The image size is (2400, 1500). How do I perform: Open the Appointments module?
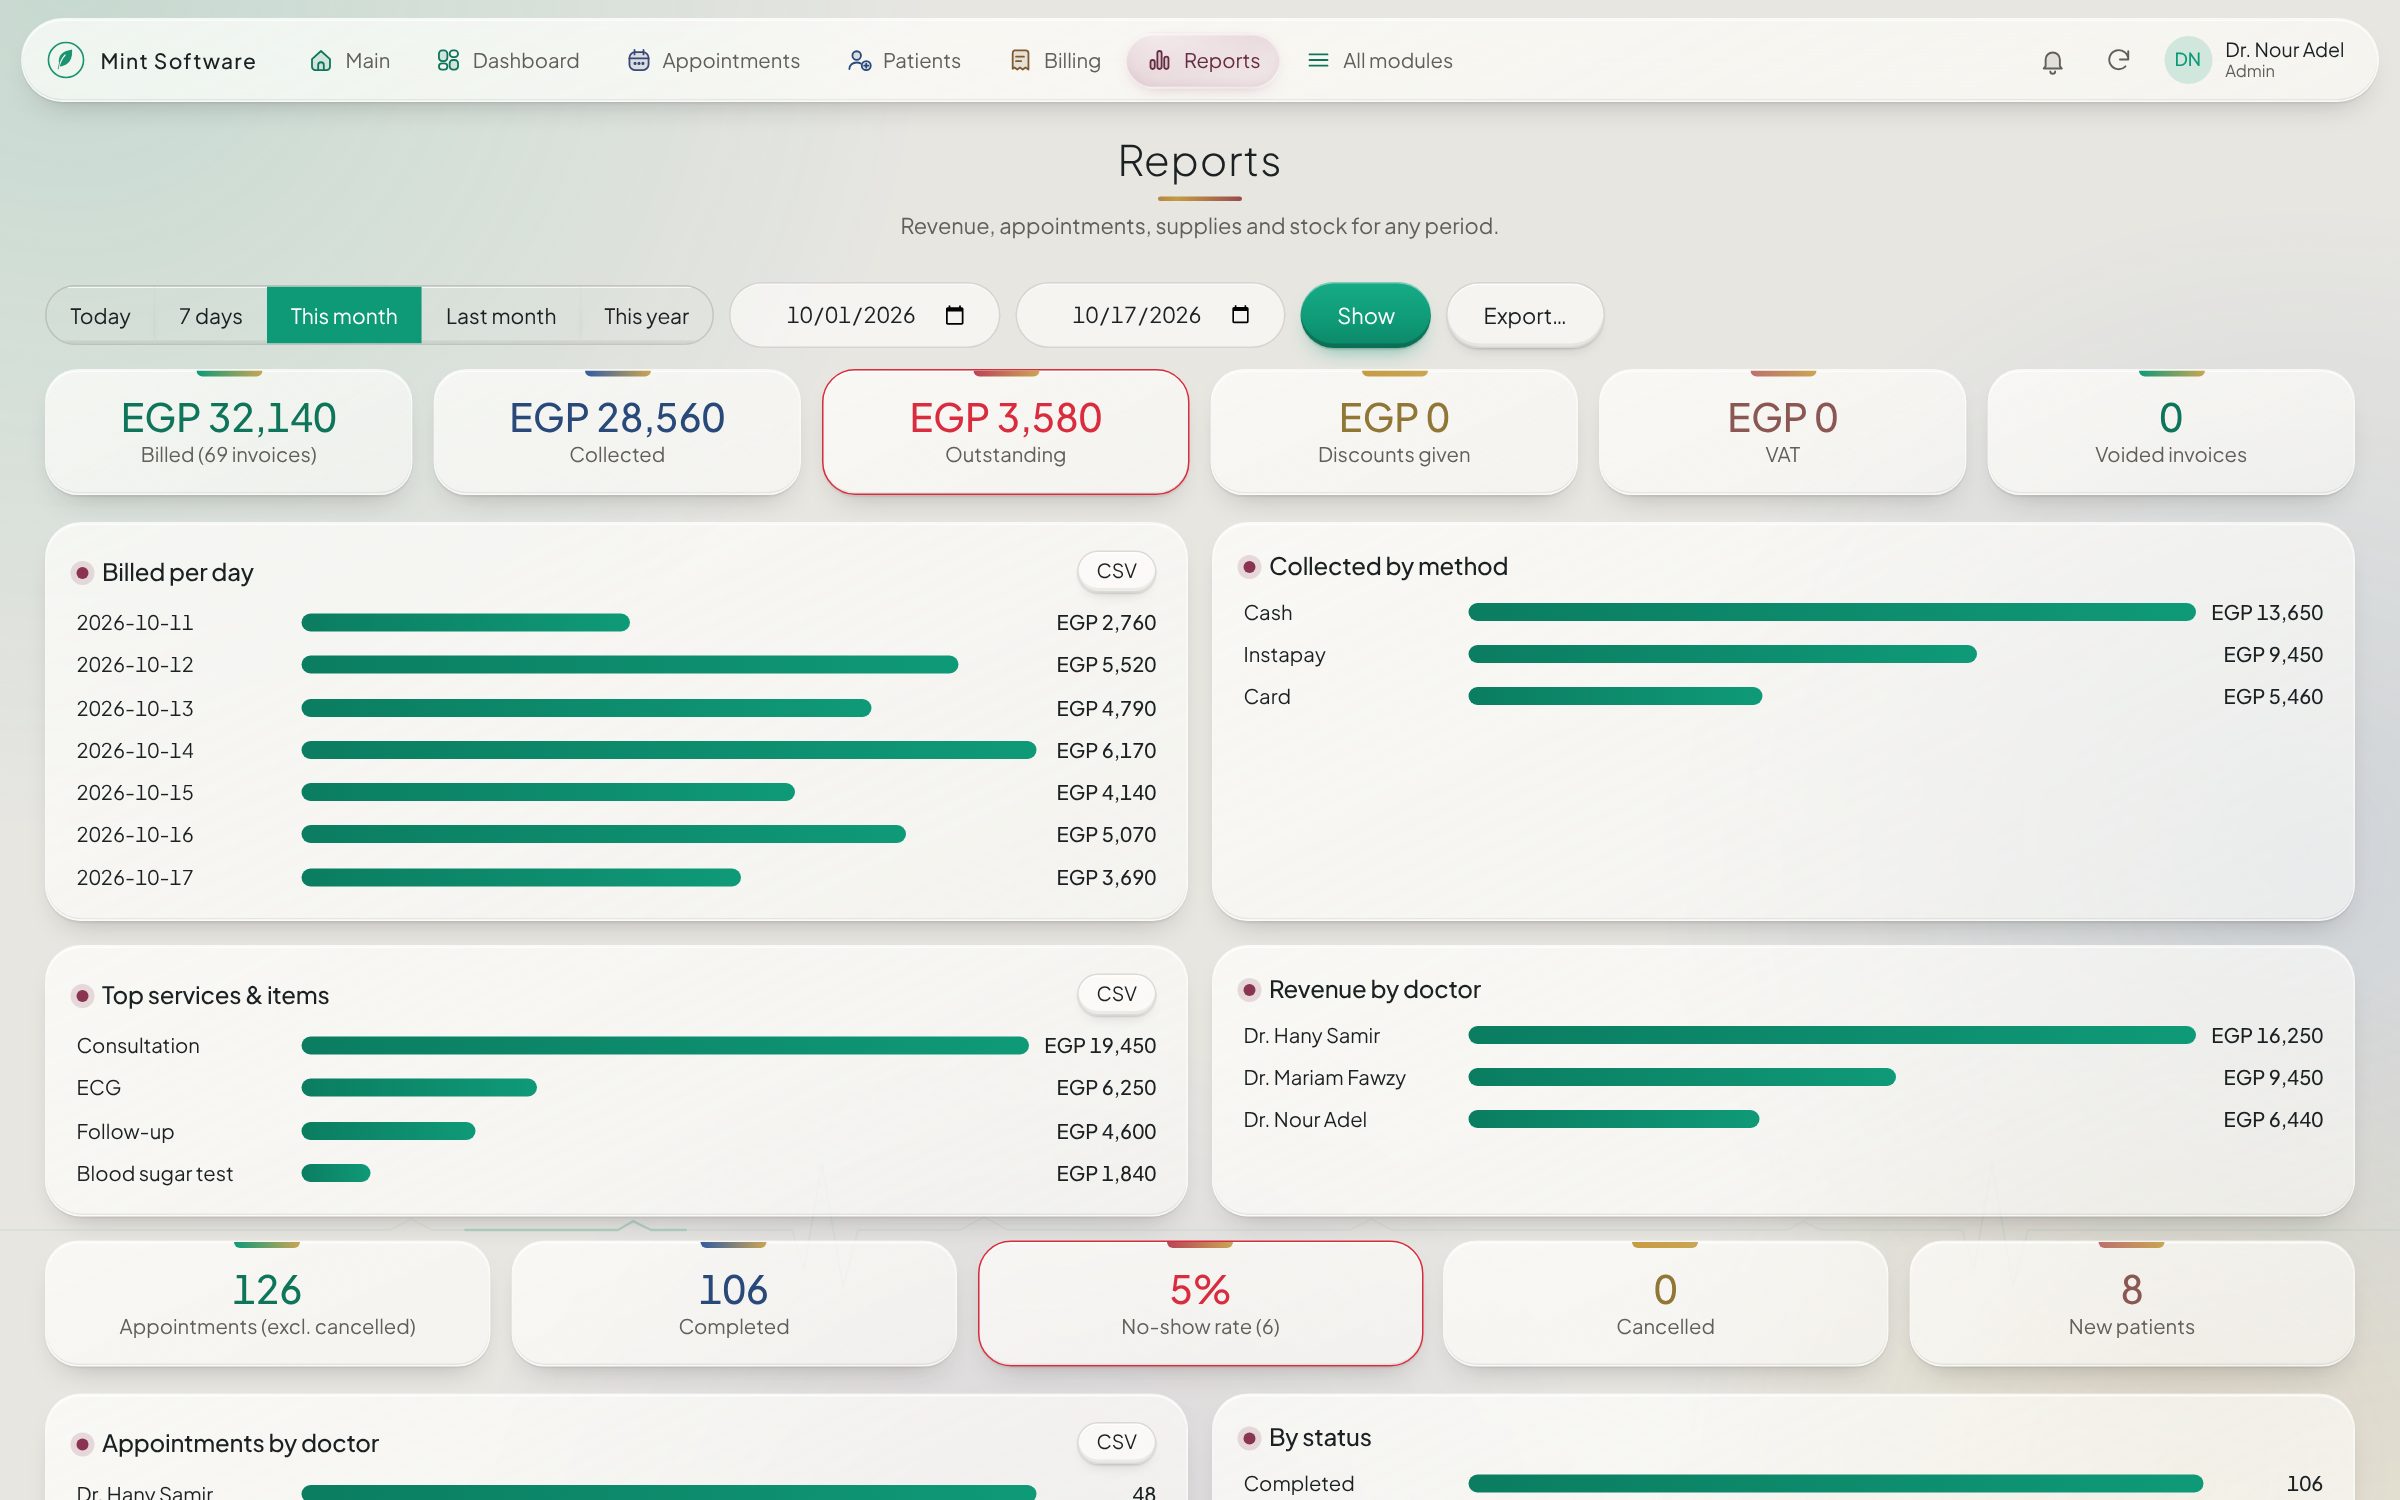(714, 61)
